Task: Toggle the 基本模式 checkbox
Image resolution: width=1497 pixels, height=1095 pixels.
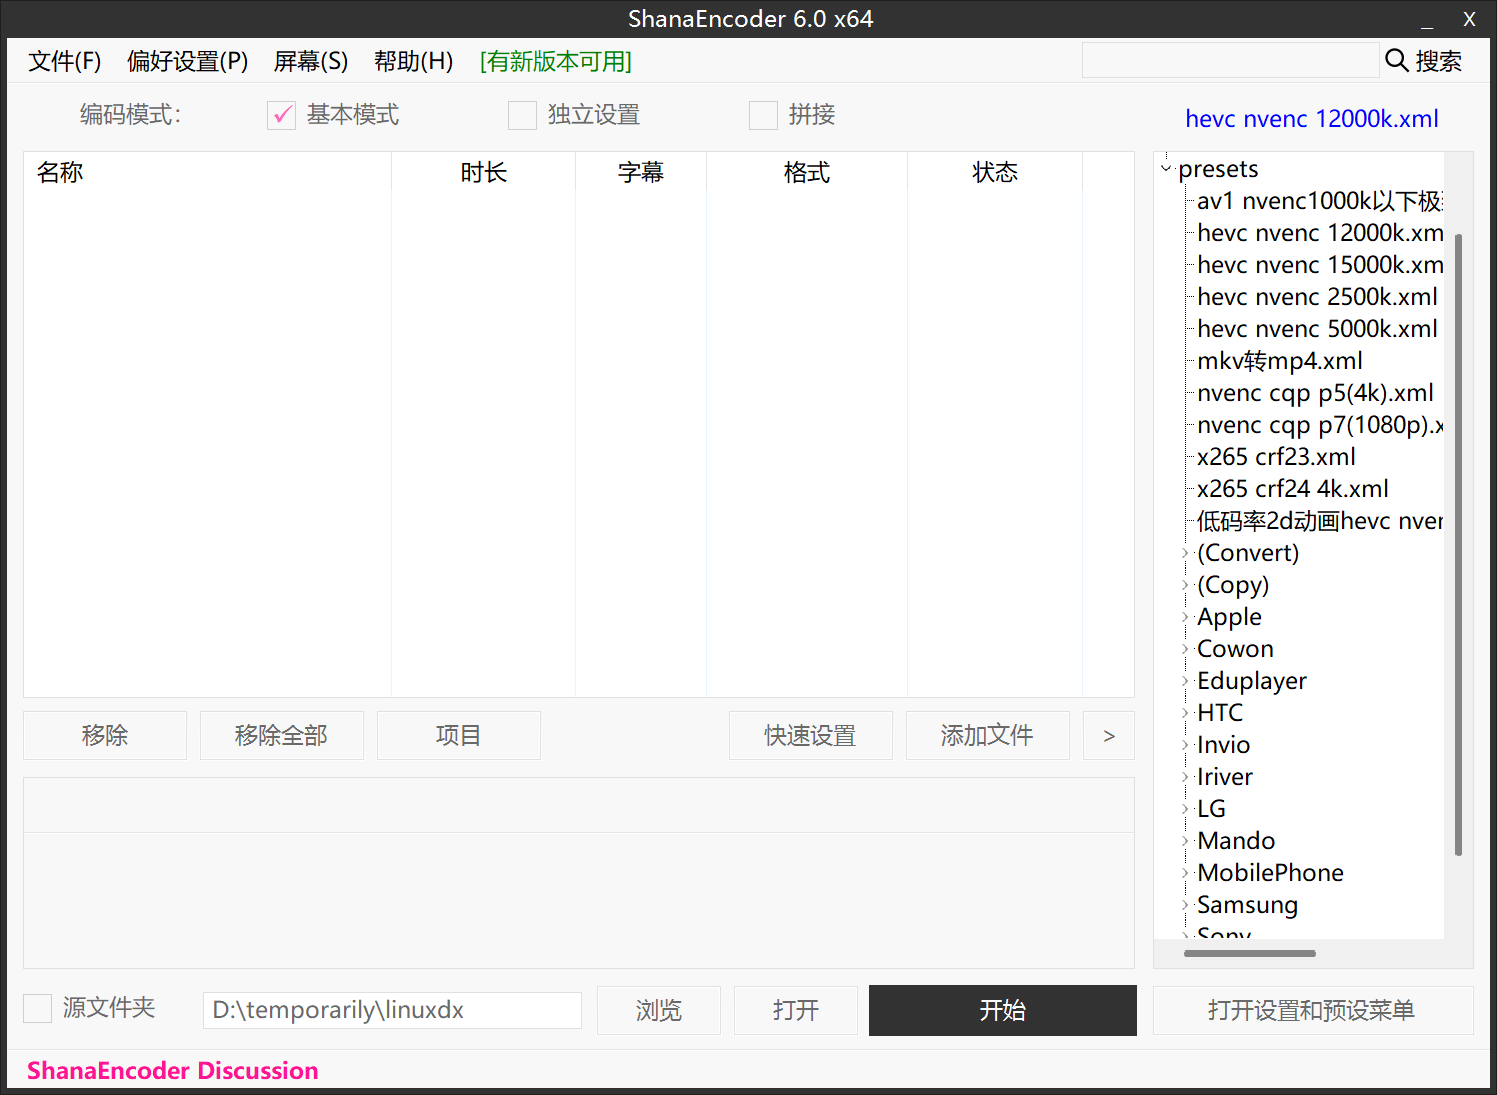Action: [282, 116]
